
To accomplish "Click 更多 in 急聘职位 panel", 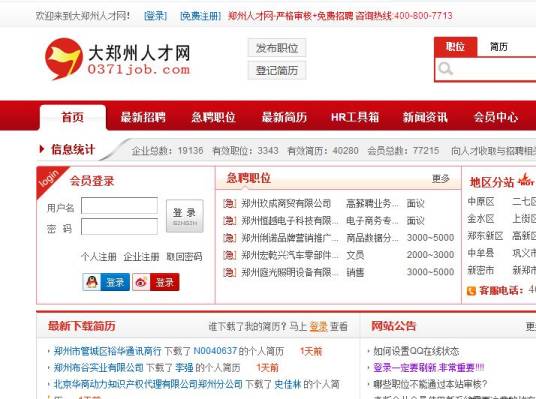I will 441,178.
